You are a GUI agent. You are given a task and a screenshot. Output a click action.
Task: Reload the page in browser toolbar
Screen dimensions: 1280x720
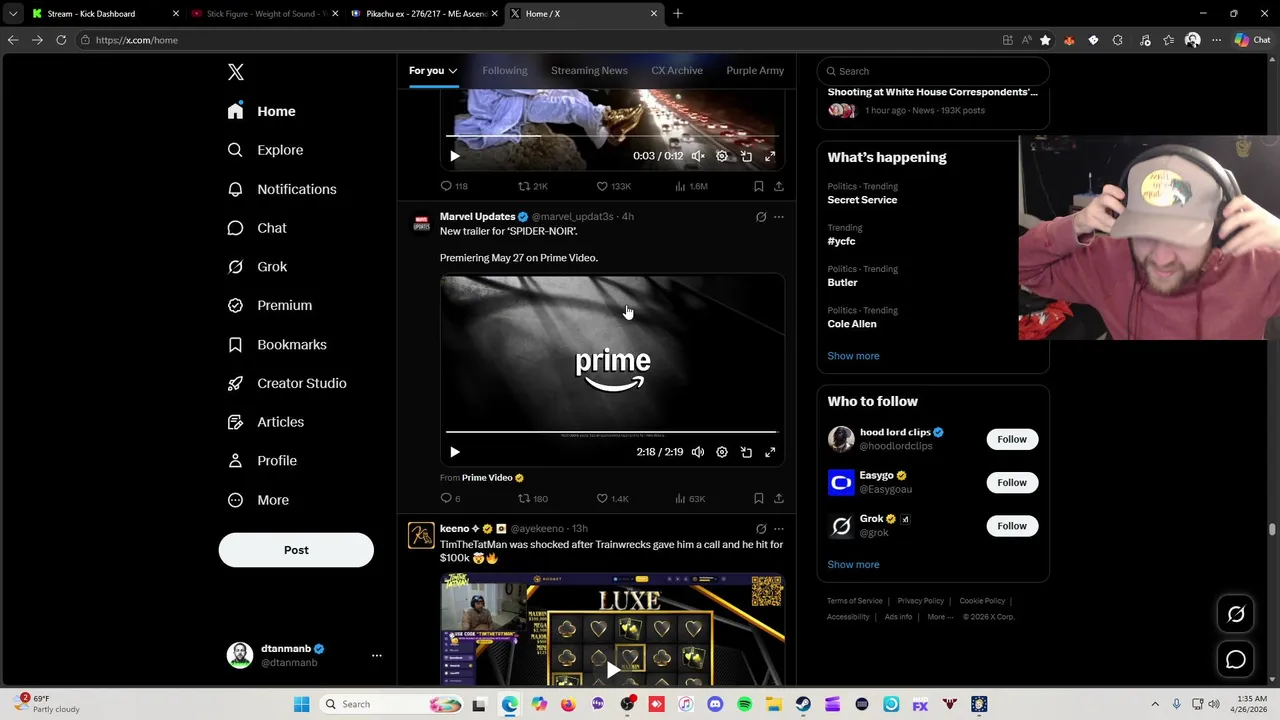(61, 40)
